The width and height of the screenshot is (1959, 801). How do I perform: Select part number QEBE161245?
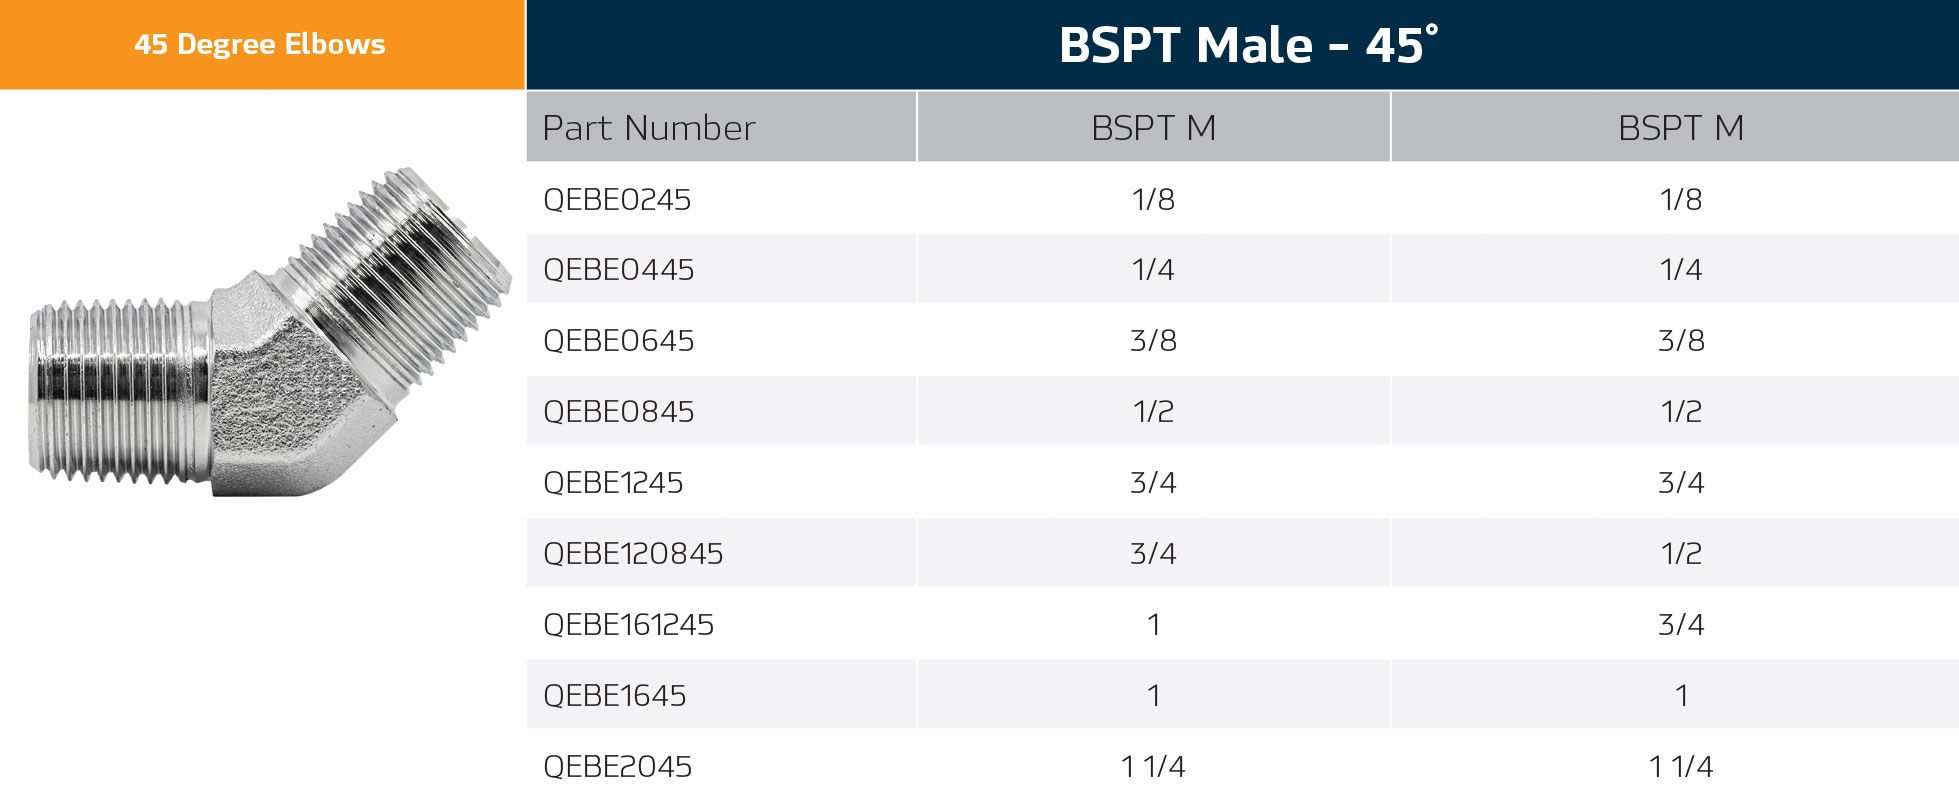(x=628, y=625)
